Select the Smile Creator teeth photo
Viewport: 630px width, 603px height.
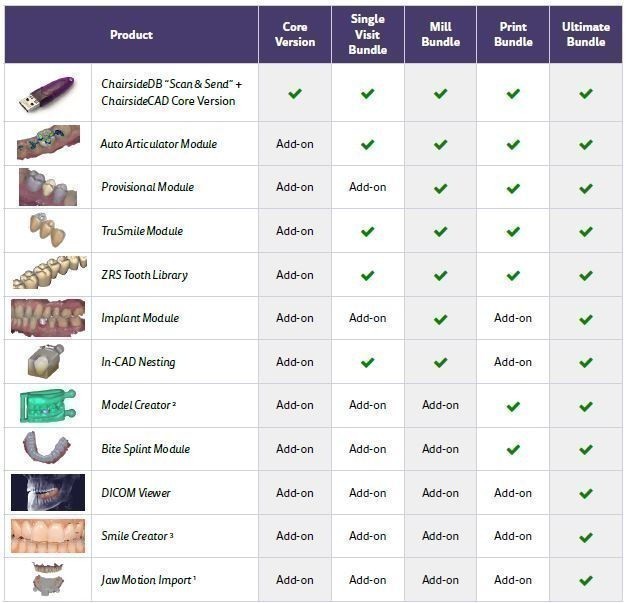coord(48,536)
